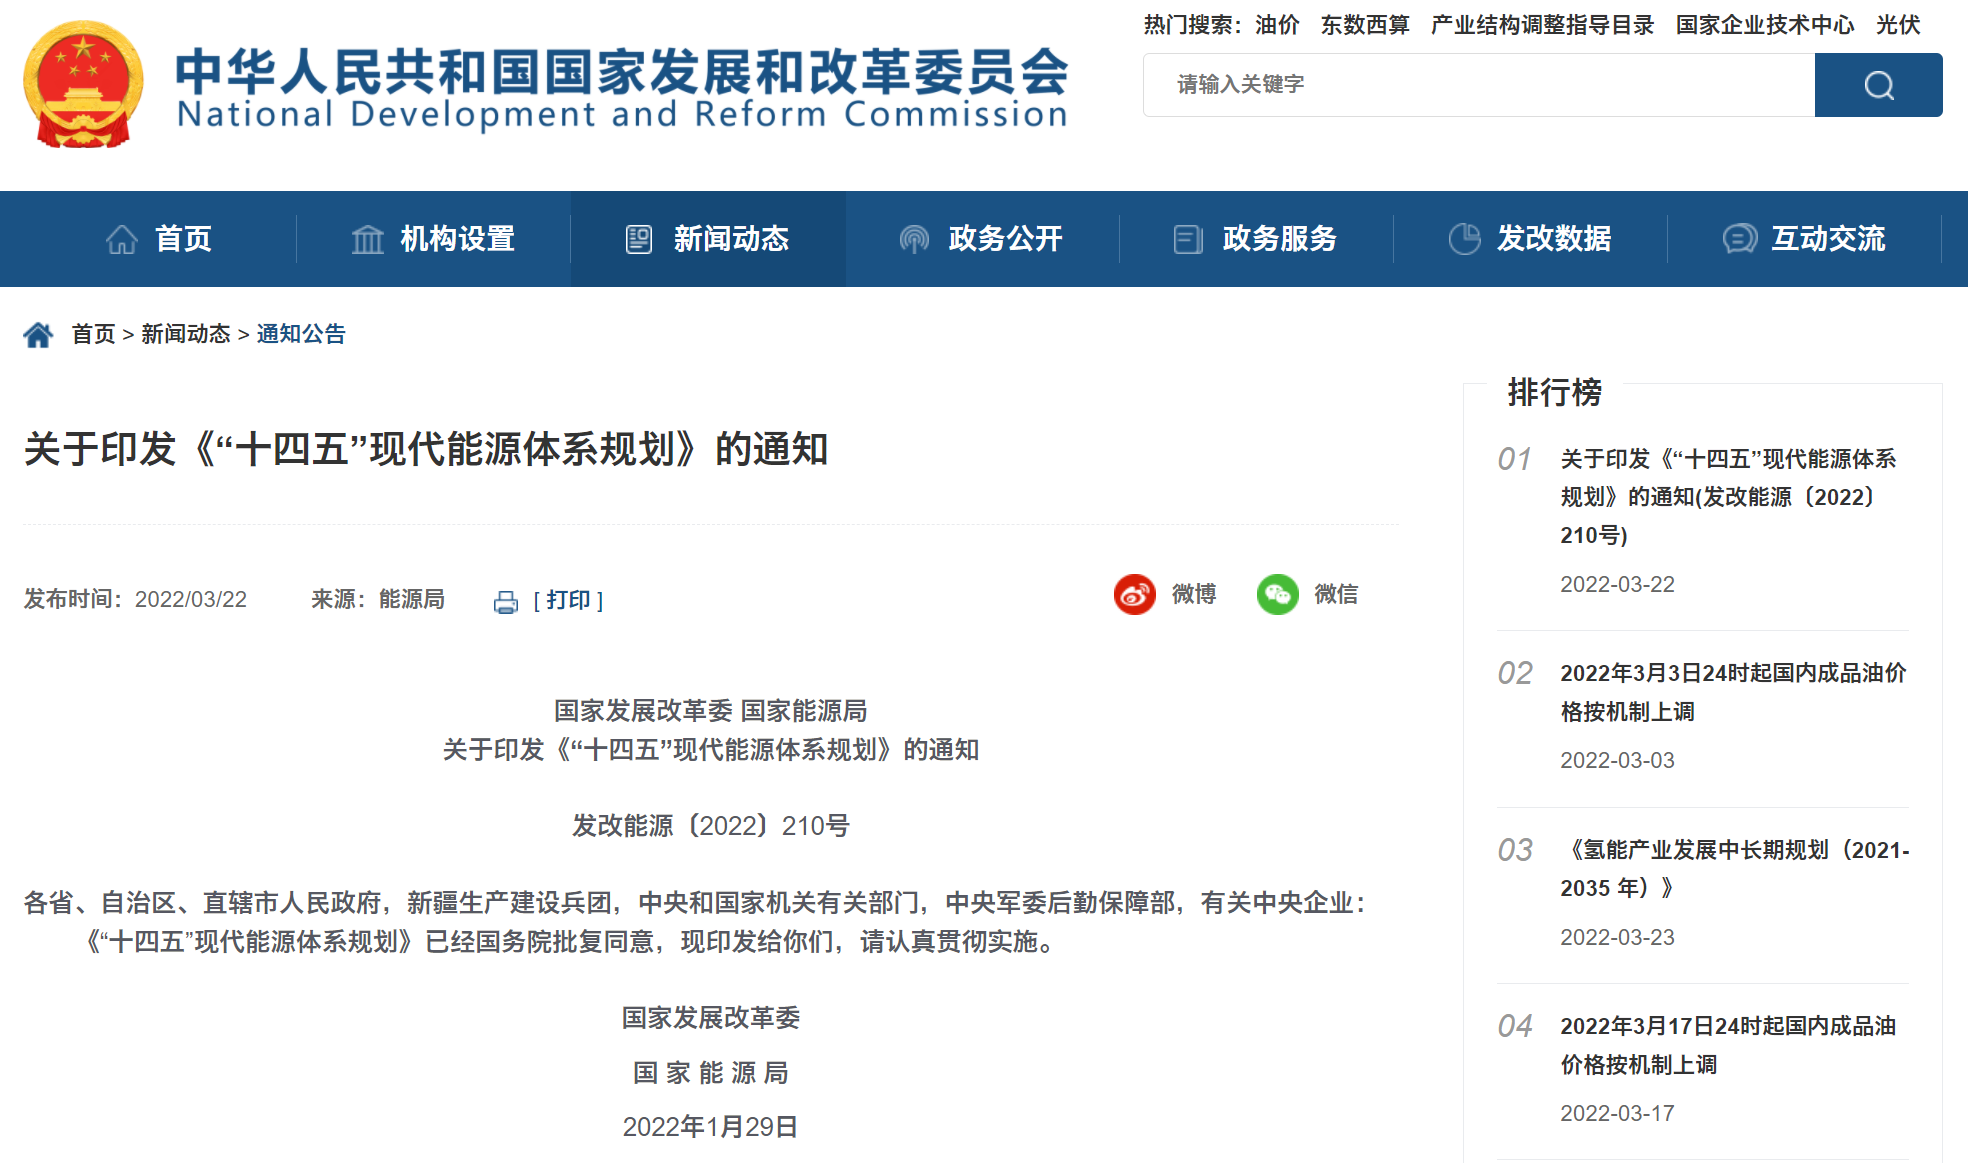Image resolution: width=1968 pixels, height=1163 pixels.
Task: Click the search magnifier button
Action: click(x=1878, y=85)
